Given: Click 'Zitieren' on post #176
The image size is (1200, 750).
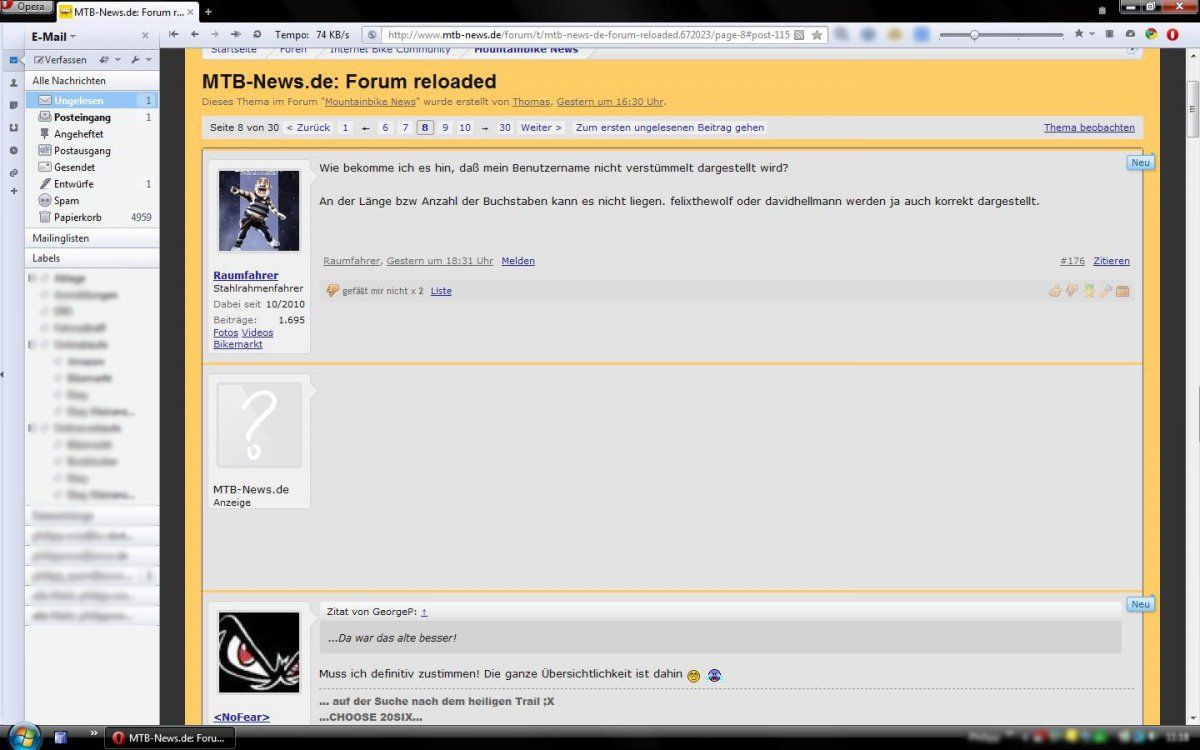Looking at the screenshot, I should (1111, 261).
